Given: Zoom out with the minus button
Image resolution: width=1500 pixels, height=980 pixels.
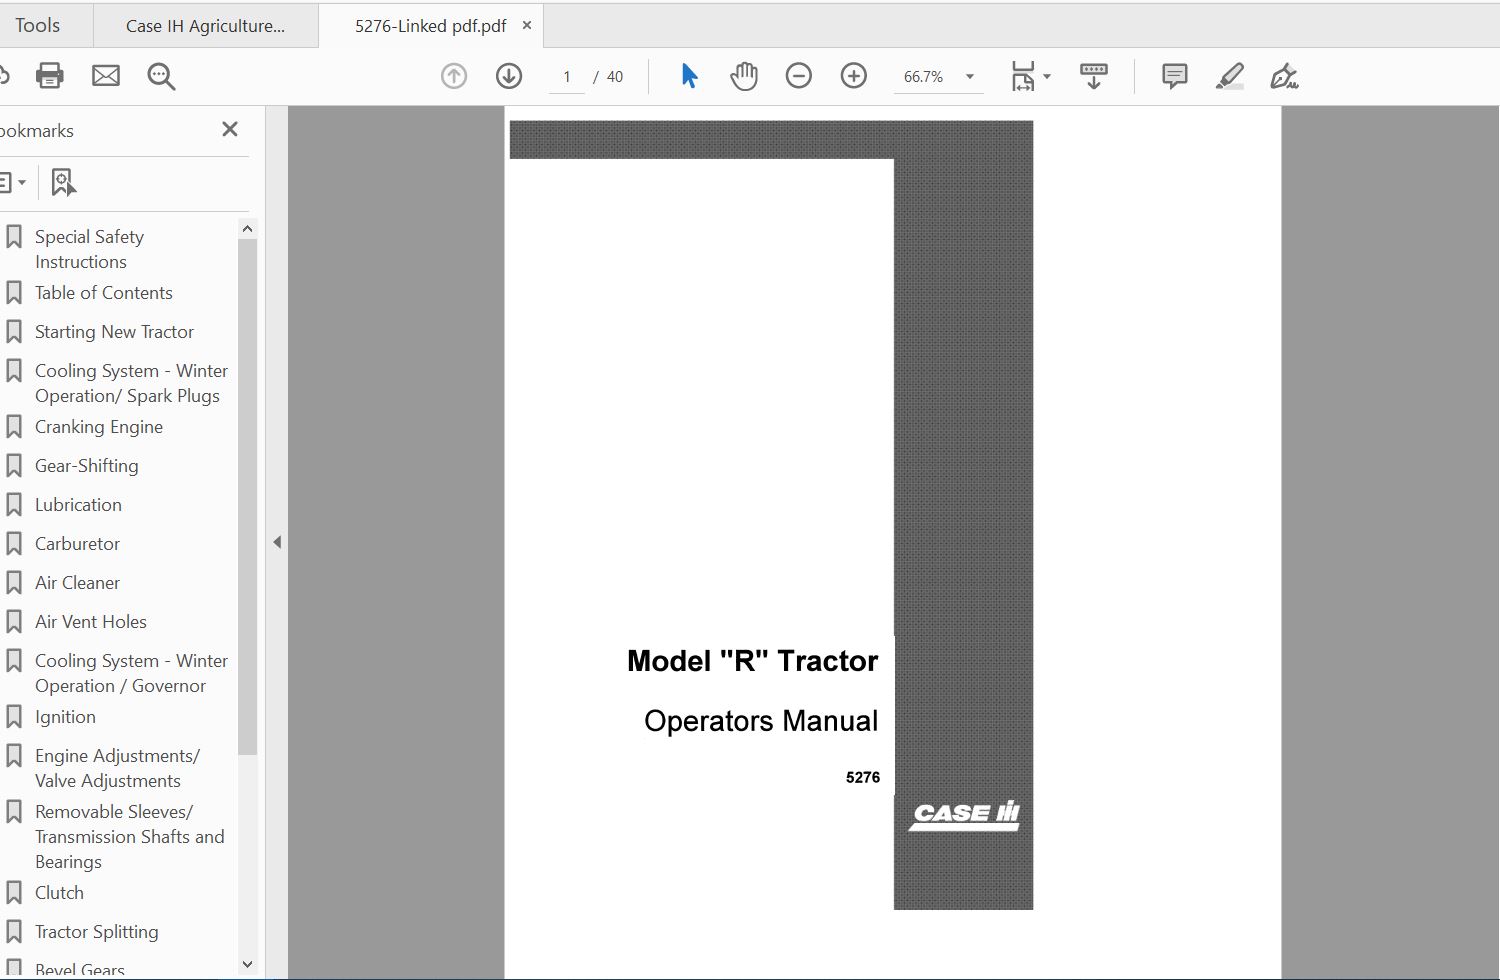Looking at the screenshot, I should click(798, 76).
